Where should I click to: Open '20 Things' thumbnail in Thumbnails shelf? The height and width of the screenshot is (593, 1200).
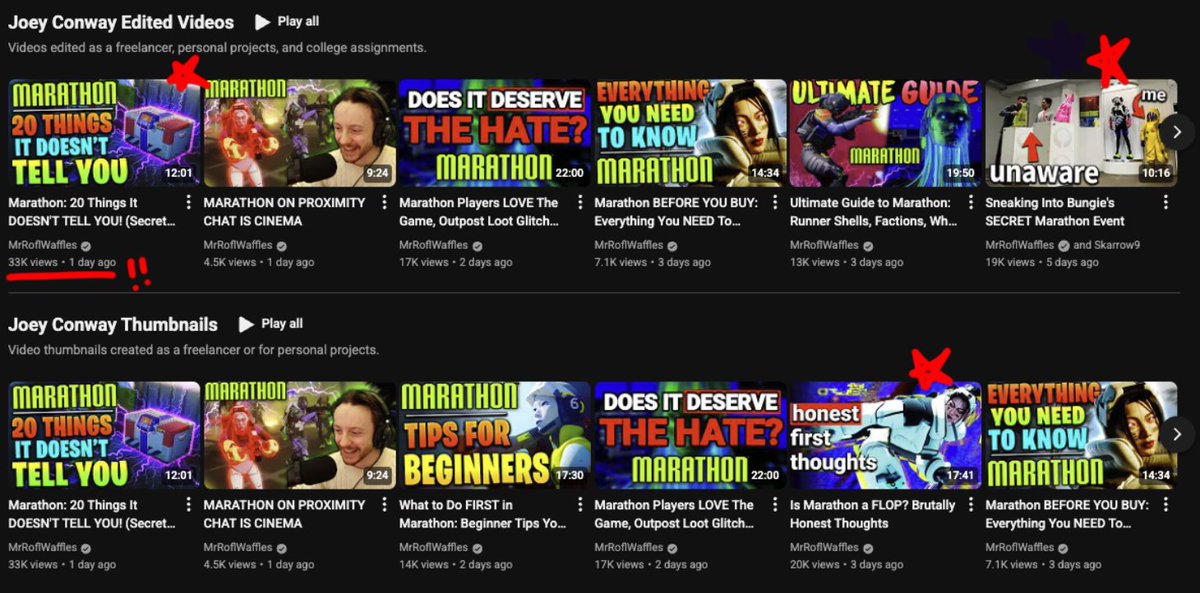click(104, 435)
